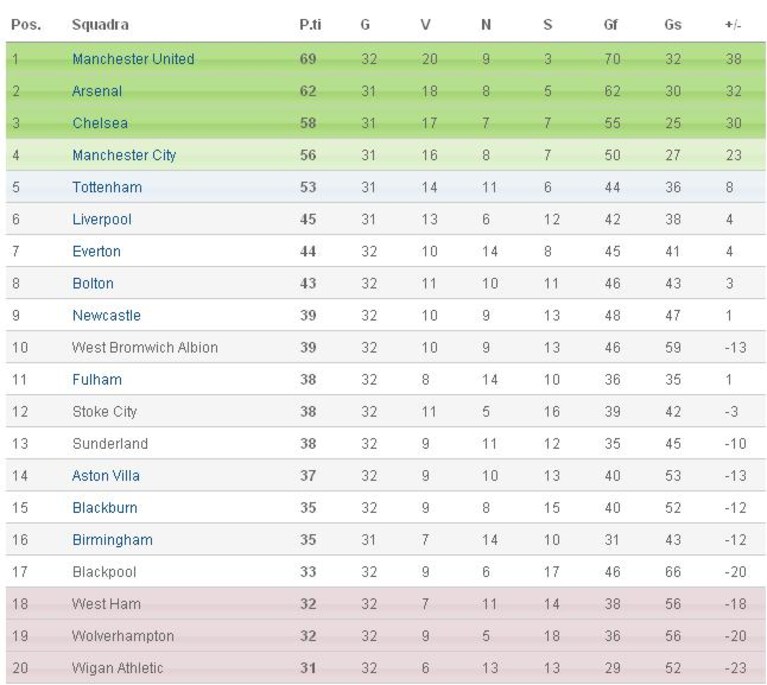This screenshot has width=767, height=685.
Task: Select the Birmingham team link
Action: point(112,540)
